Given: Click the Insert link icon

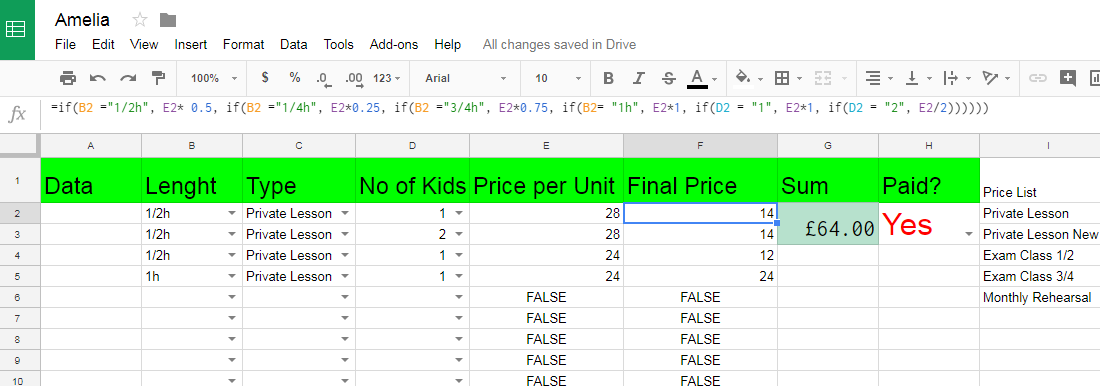Looking at the screenshot, I should 1038,78.
